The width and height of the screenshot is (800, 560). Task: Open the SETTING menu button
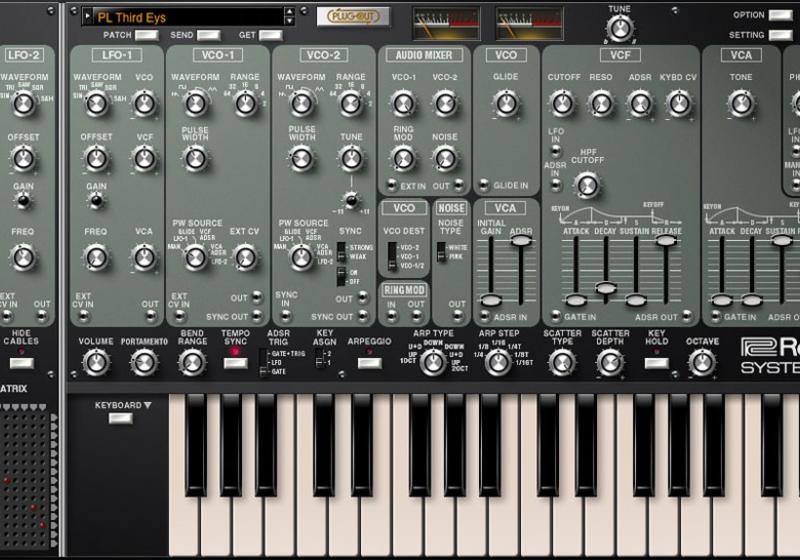(780, 35)
